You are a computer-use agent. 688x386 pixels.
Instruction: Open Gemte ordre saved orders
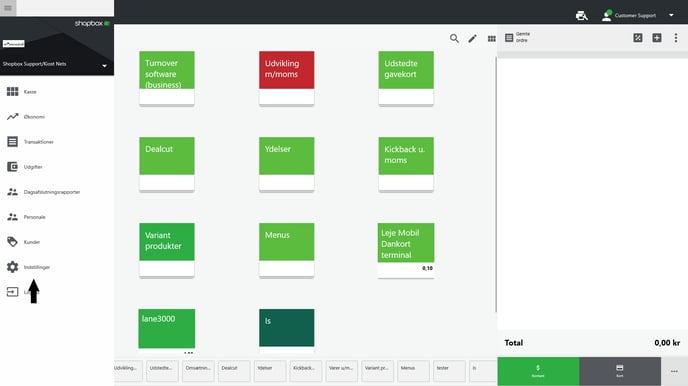pyautogui.click(x=517, y=37)
